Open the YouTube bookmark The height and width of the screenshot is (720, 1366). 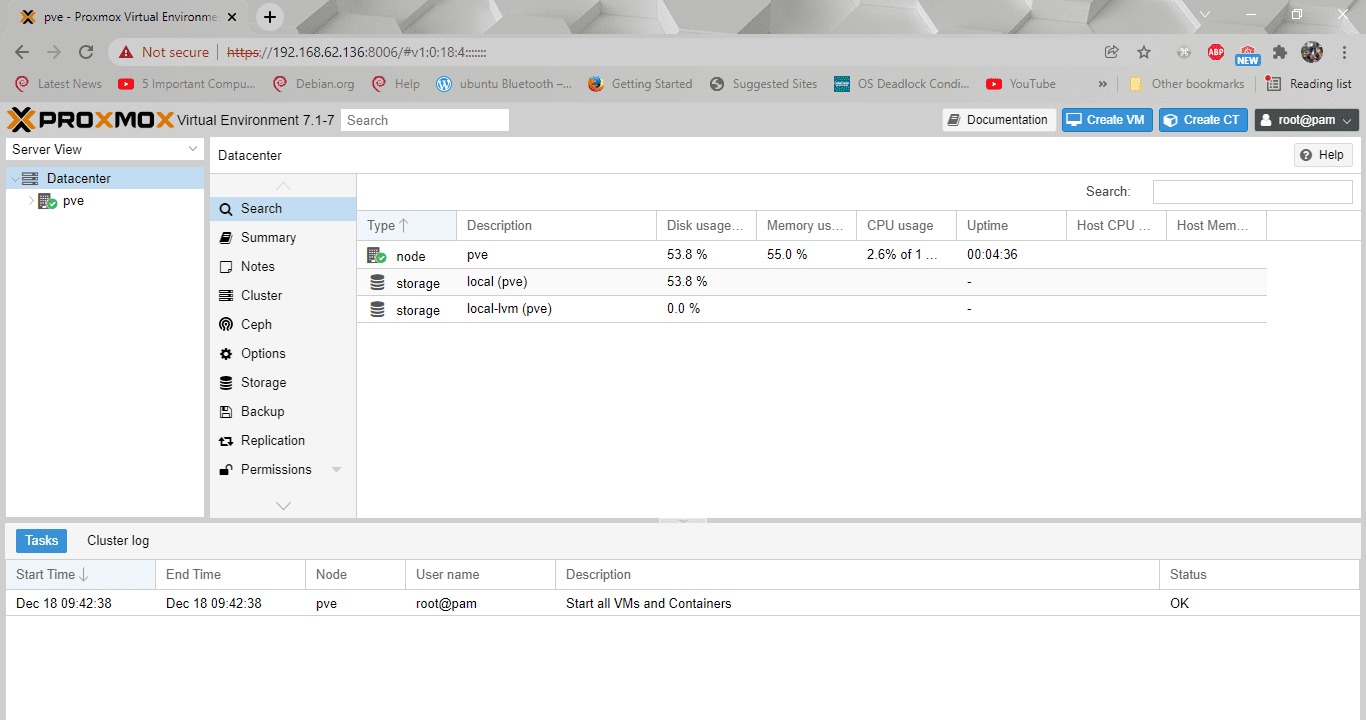tap(1021, 84)
